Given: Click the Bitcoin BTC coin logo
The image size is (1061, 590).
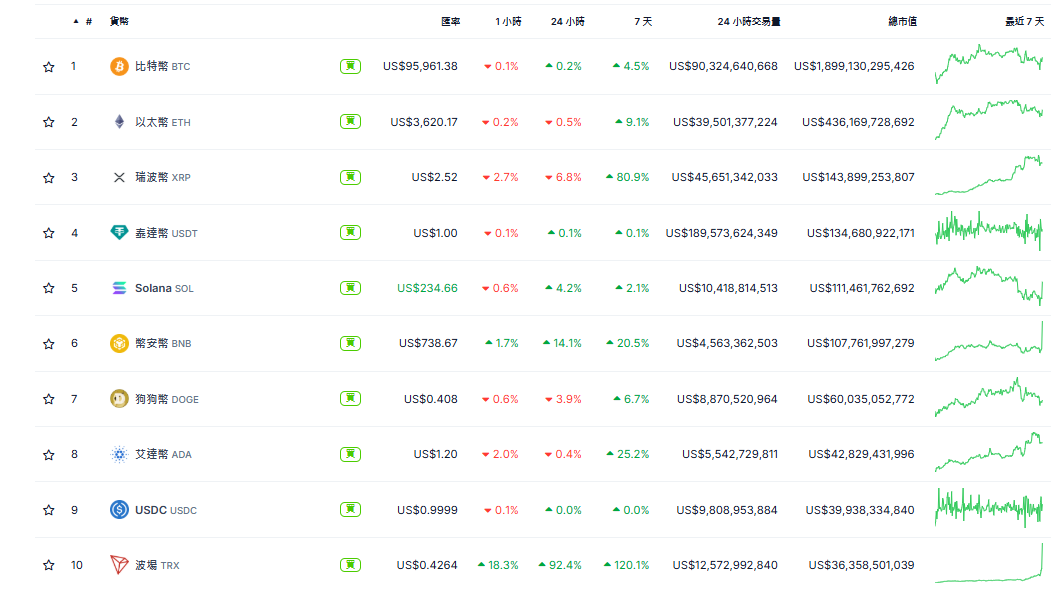Looking at the screenshot, I should pyautogui.click(x=118, y=66).
